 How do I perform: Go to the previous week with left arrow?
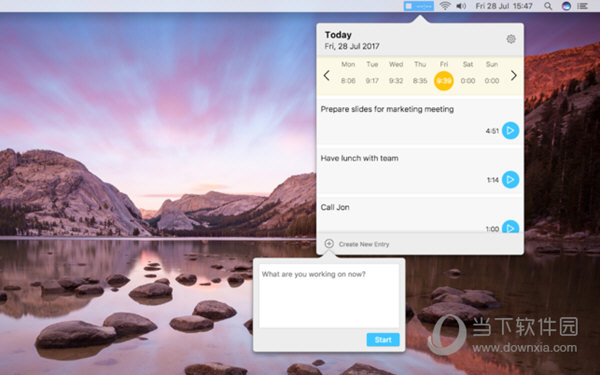tap(326, 76)
